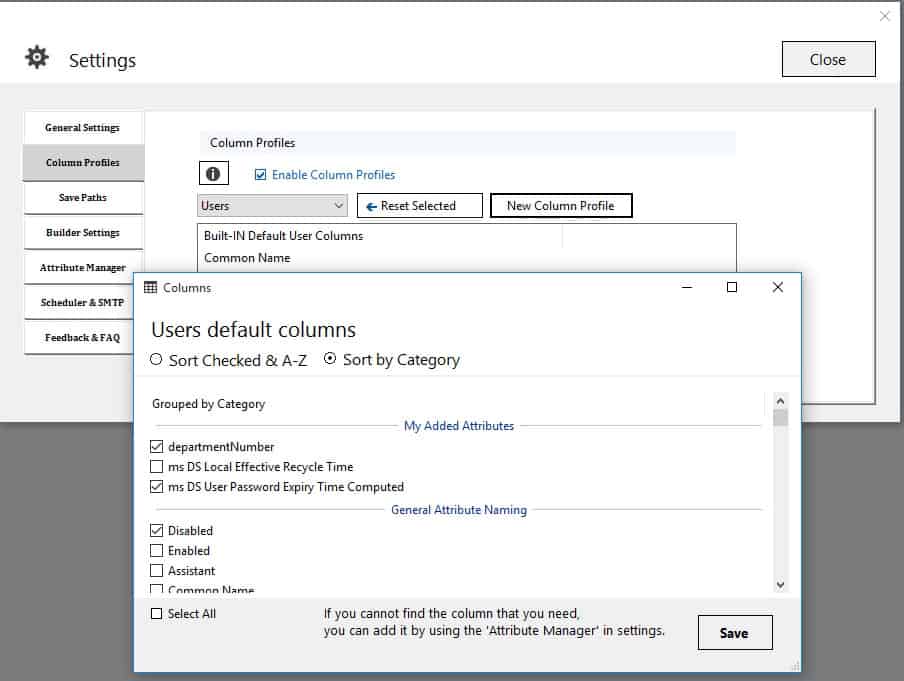This screenshot has height=681, width=904.
Task: Click the General Attribute Naming group header
Action: [x=459, y=510]
